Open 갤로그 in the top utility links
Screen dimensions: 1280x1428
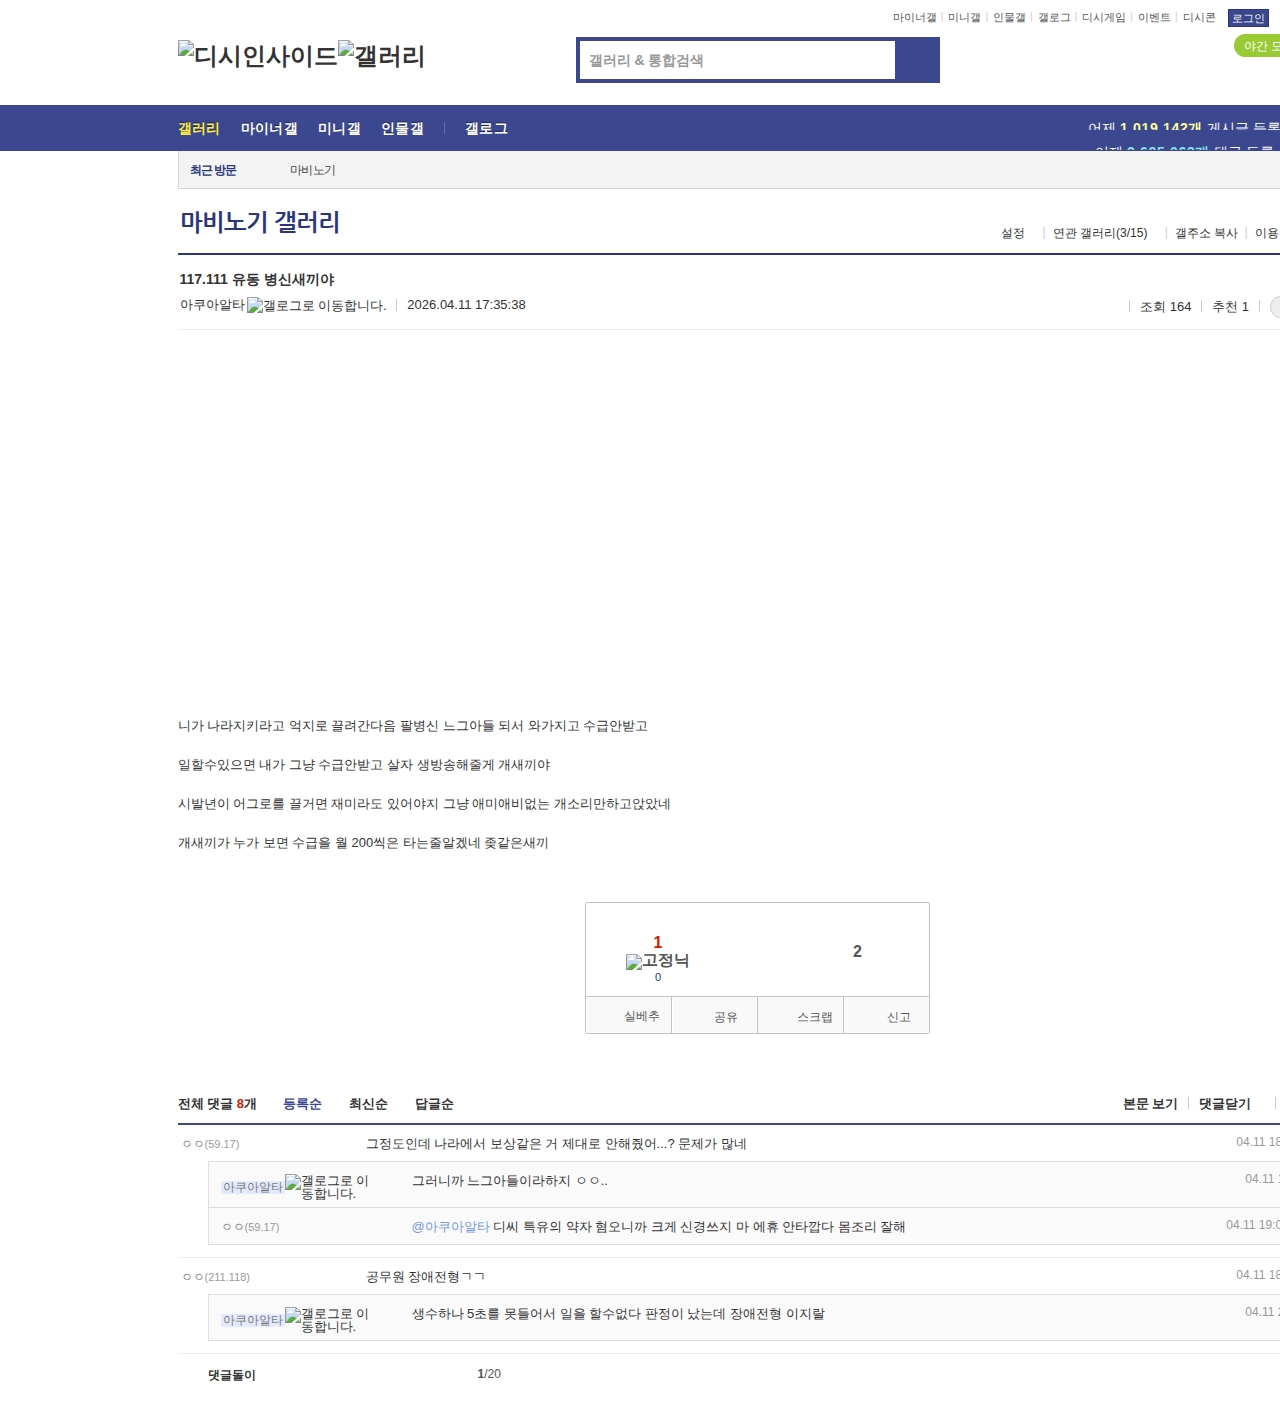tap(1054, 18)
